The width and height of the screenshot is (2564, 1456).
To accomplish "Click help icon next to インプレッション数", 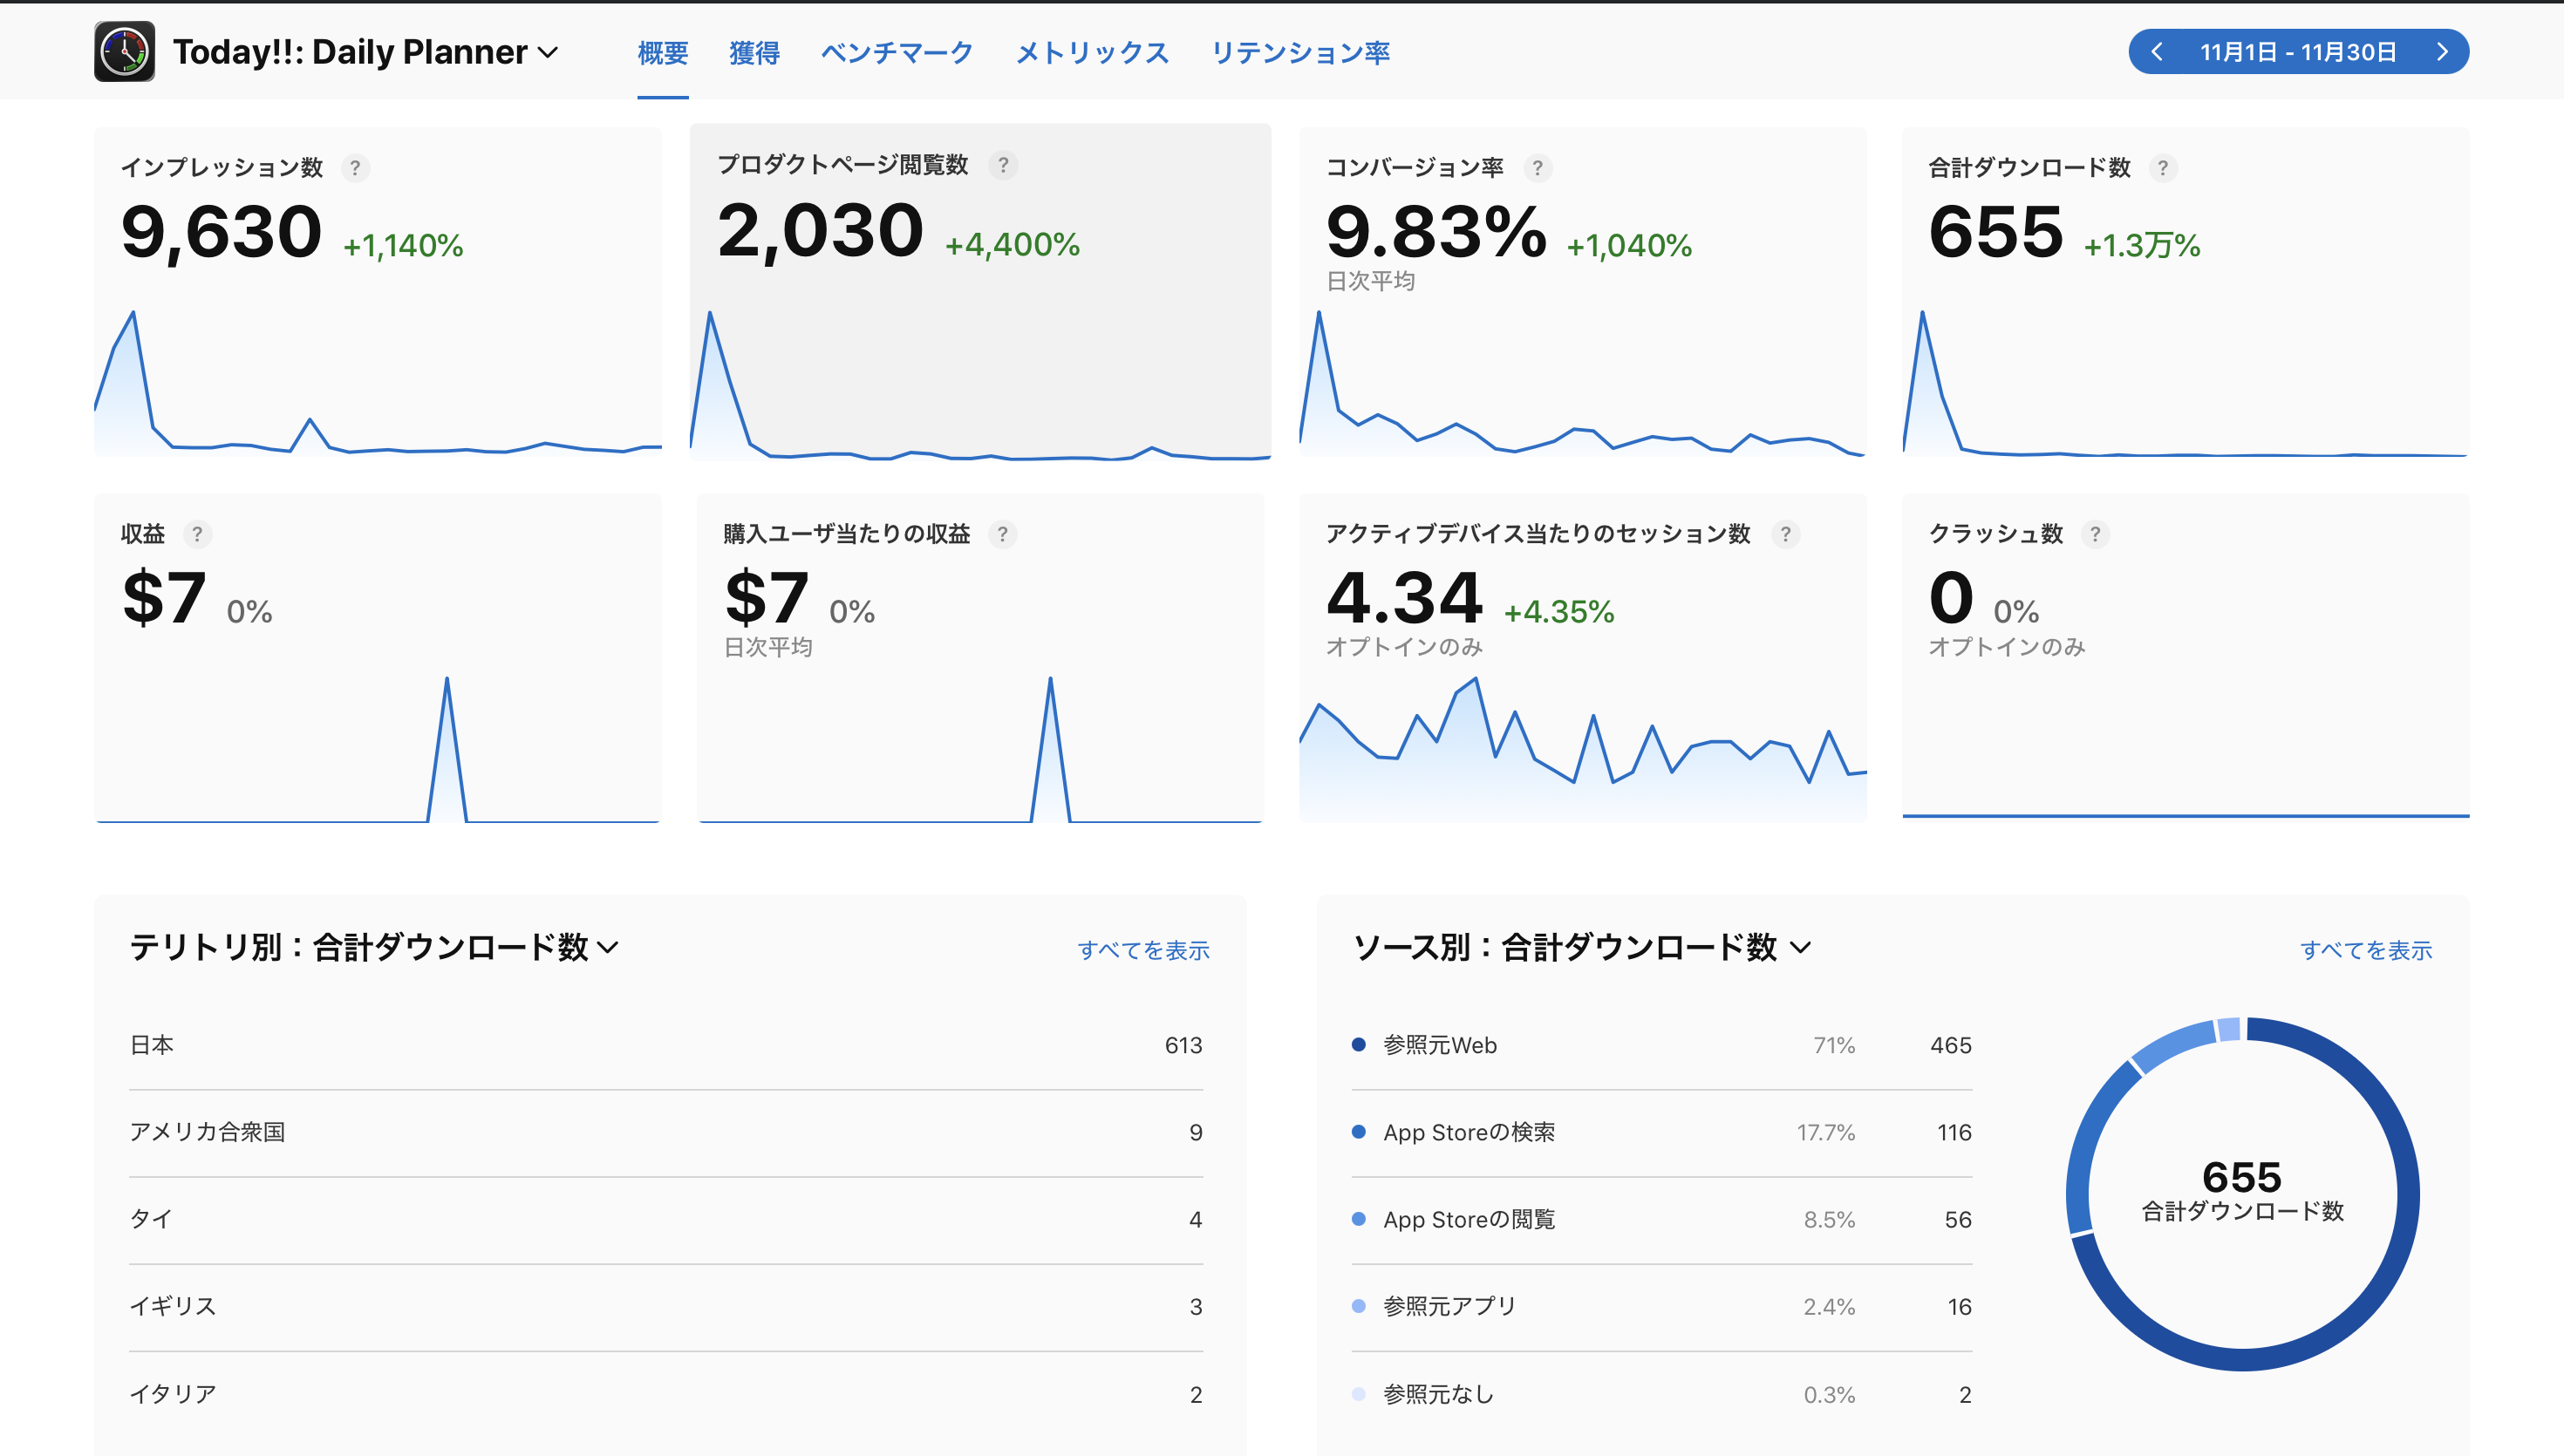I will [x=354, y=168].
